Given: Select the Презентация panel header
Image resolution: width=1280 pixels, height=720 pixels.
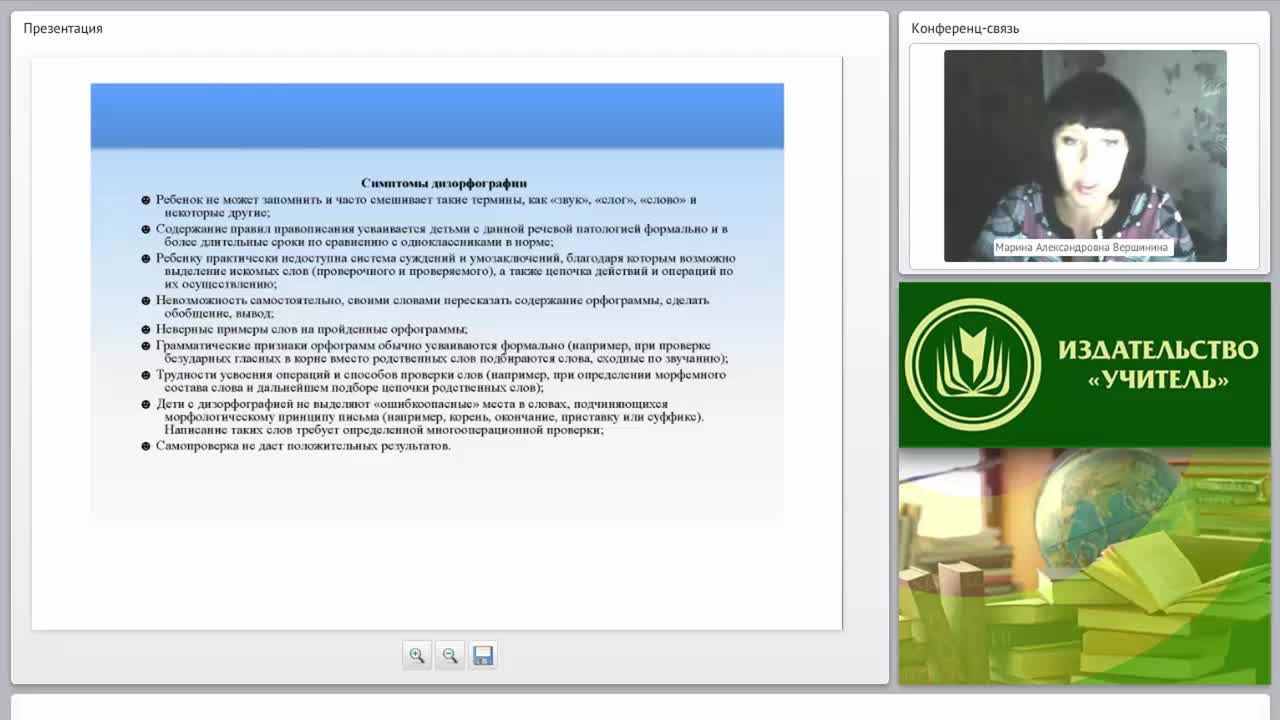Looking at the screenshot, I should 63,28.
